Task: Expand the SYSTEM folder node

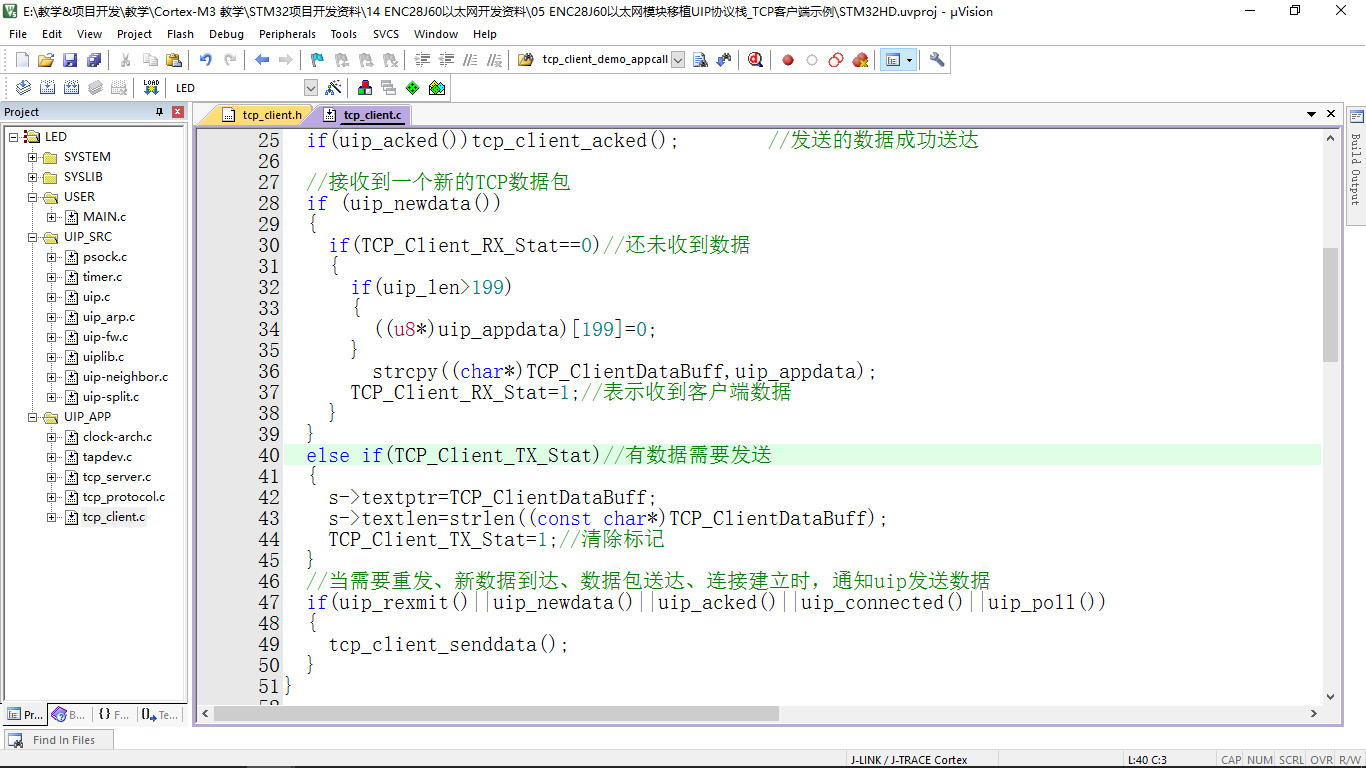Action: [x=32, y=157]
